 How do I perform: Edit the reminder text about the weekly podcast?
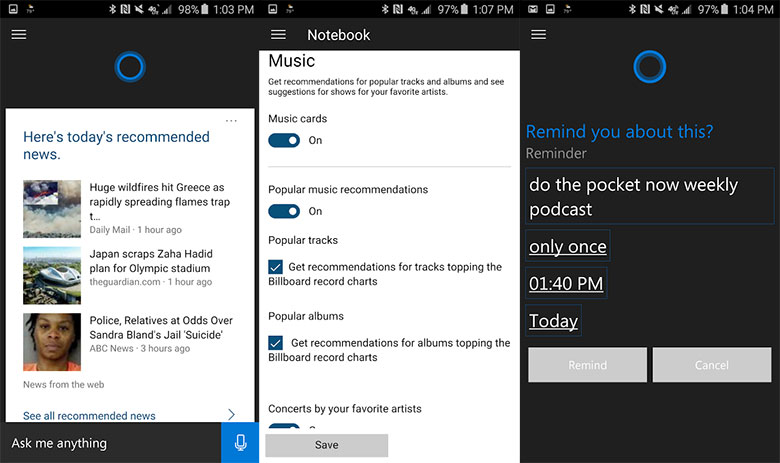(650, 196)
